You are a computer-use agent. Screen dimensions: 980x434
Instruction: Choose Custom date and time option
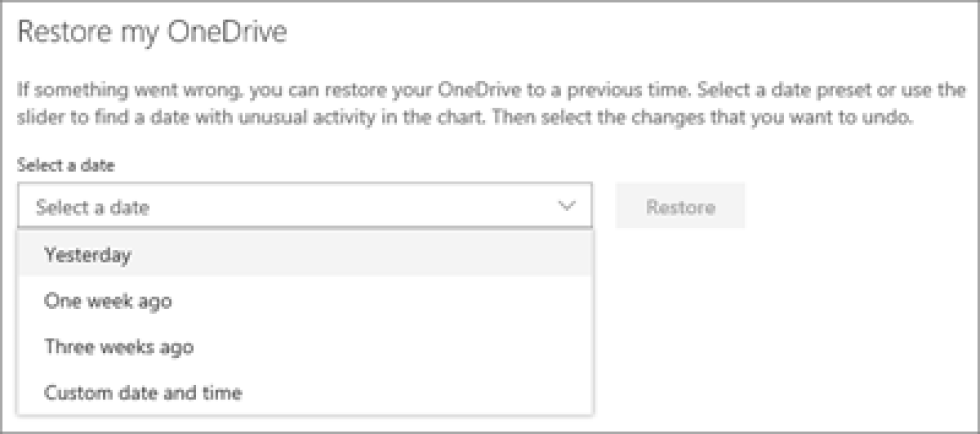(x=143, y=393)
